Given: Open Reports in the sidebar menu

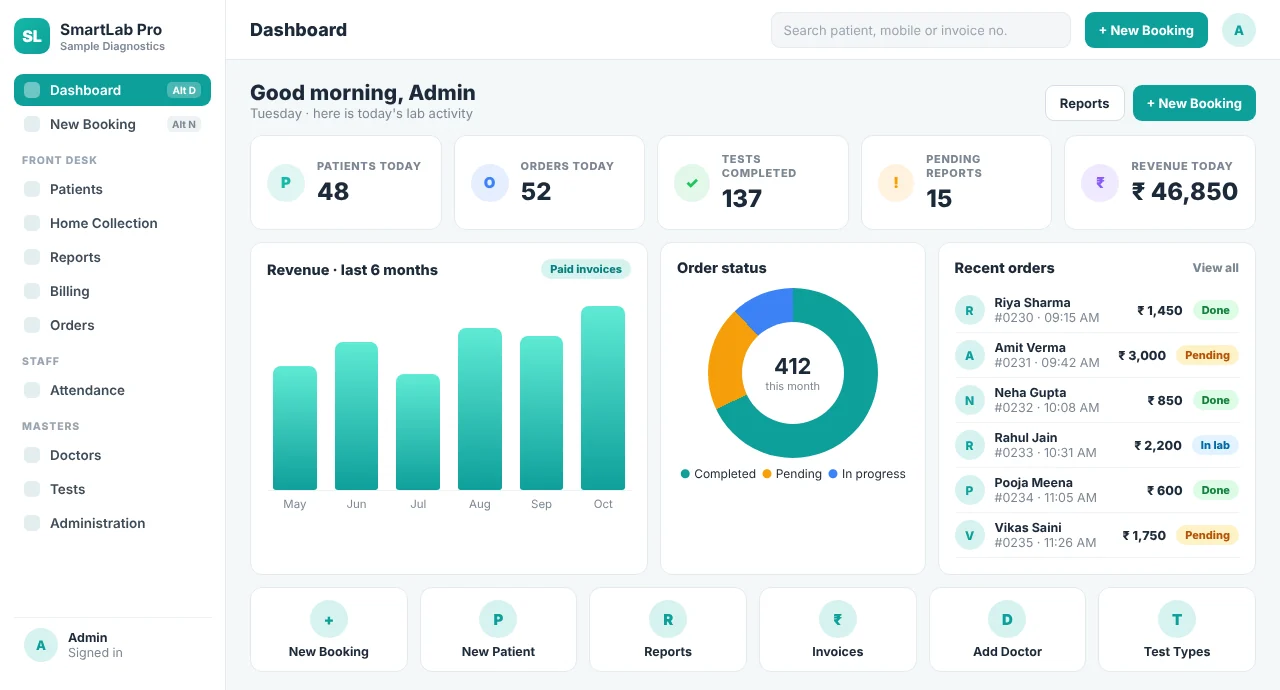Looking at the screenshot, I should pos(112,257).
